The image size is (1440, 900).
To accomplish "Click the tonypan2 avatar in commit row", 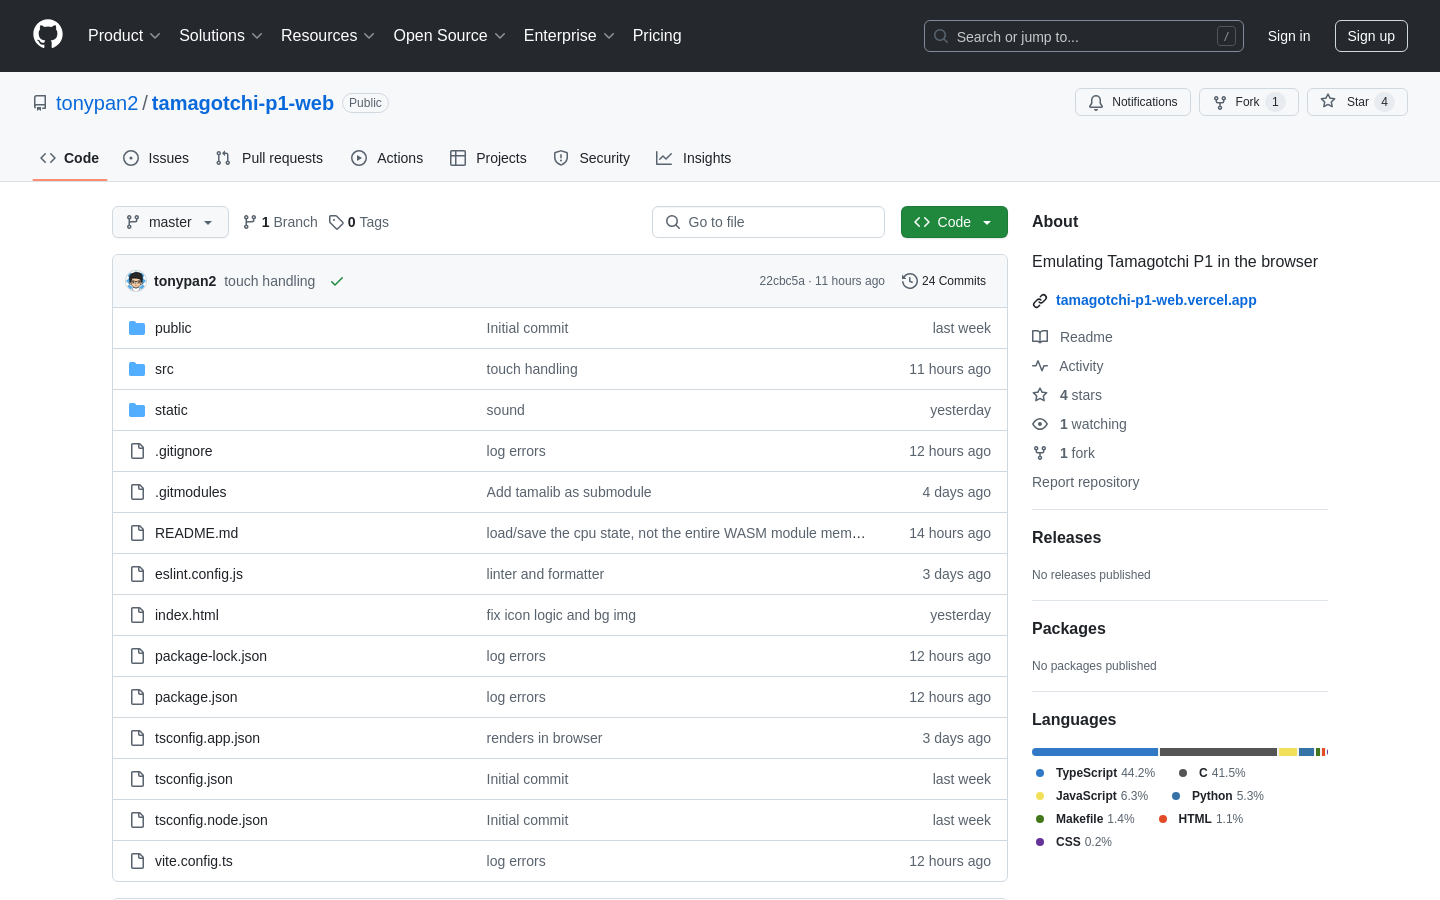I will [136, 281].
